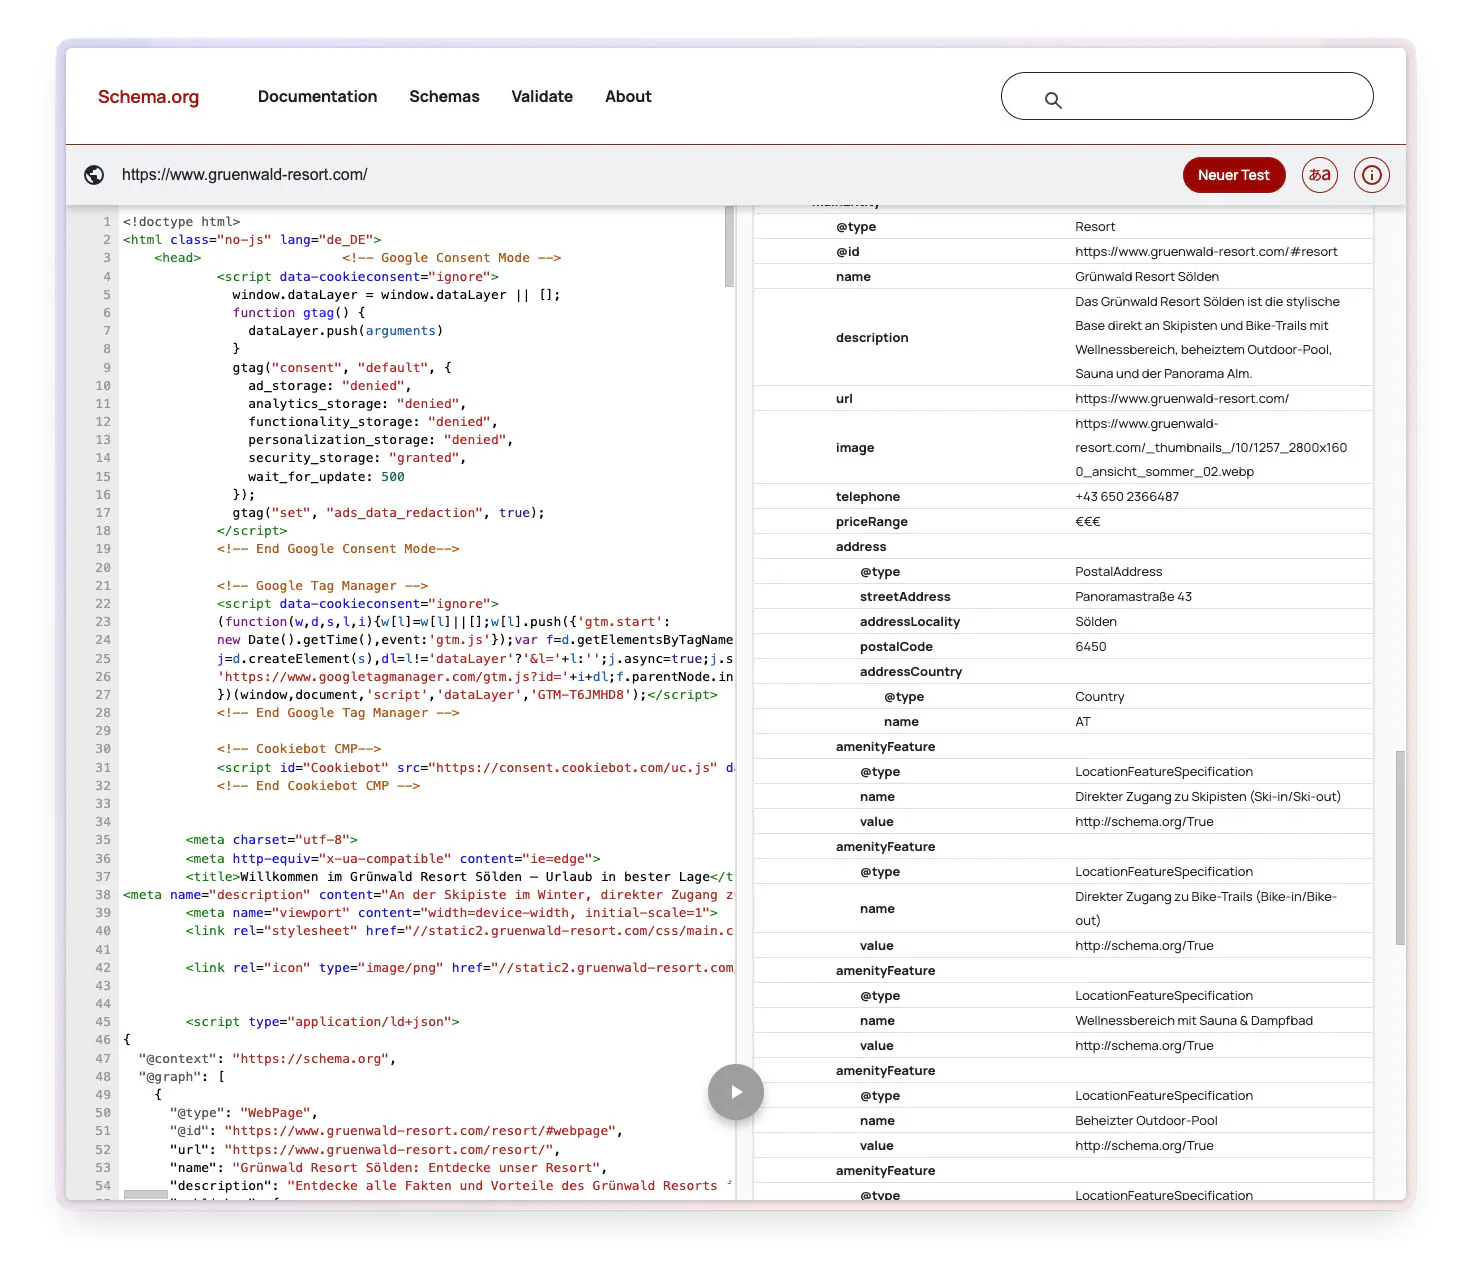Open the Schema.org home link
The image size is (1472, 1284).
148,97
